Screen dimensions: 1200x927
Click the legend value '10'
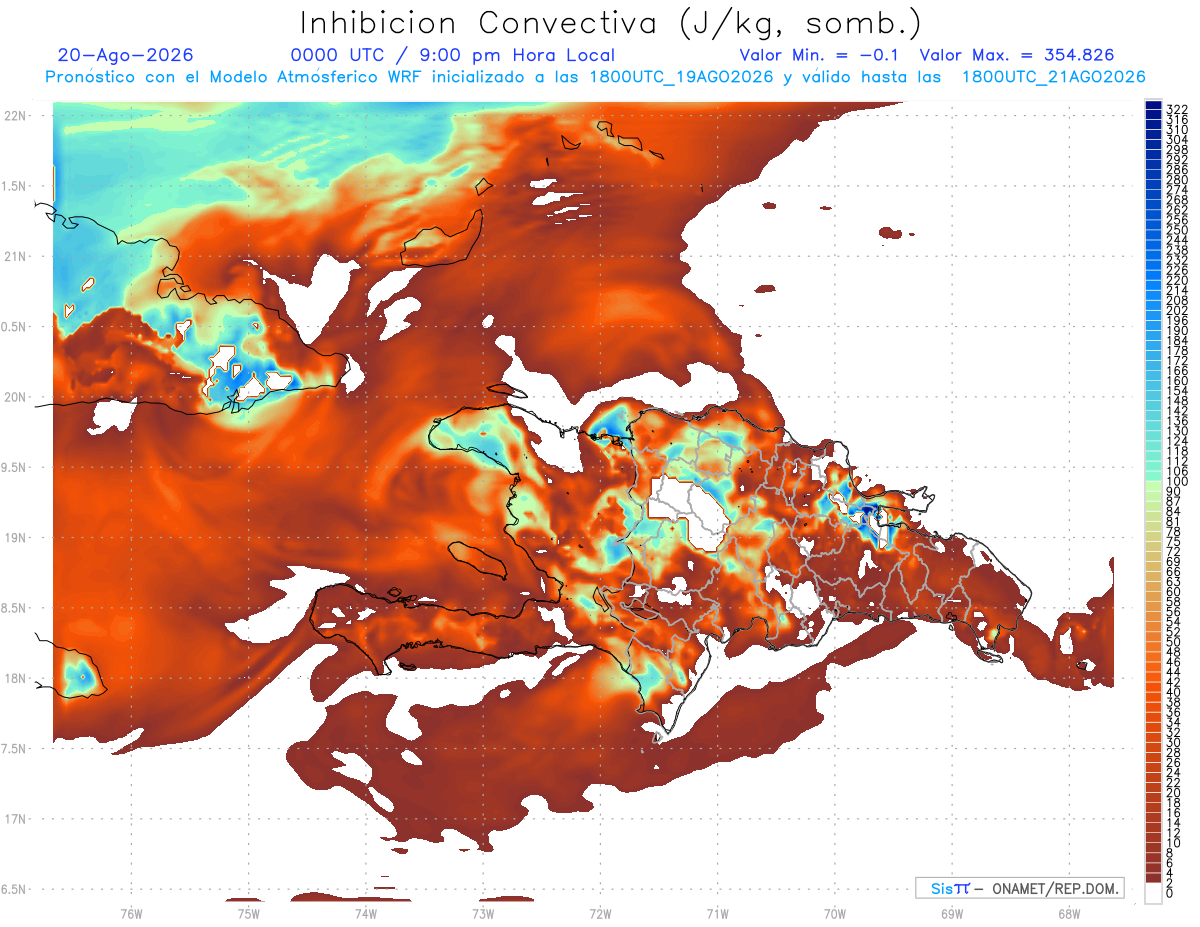1173,843
